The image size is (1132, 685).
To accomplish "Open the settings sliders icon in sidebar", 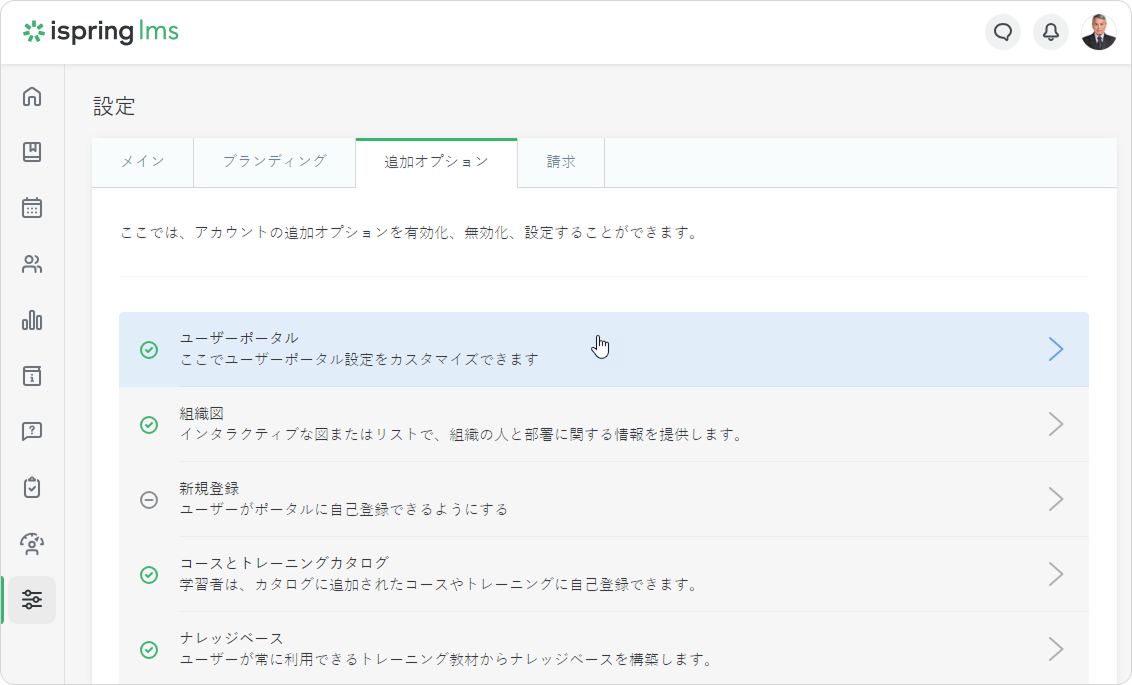I will click(32, 600).
